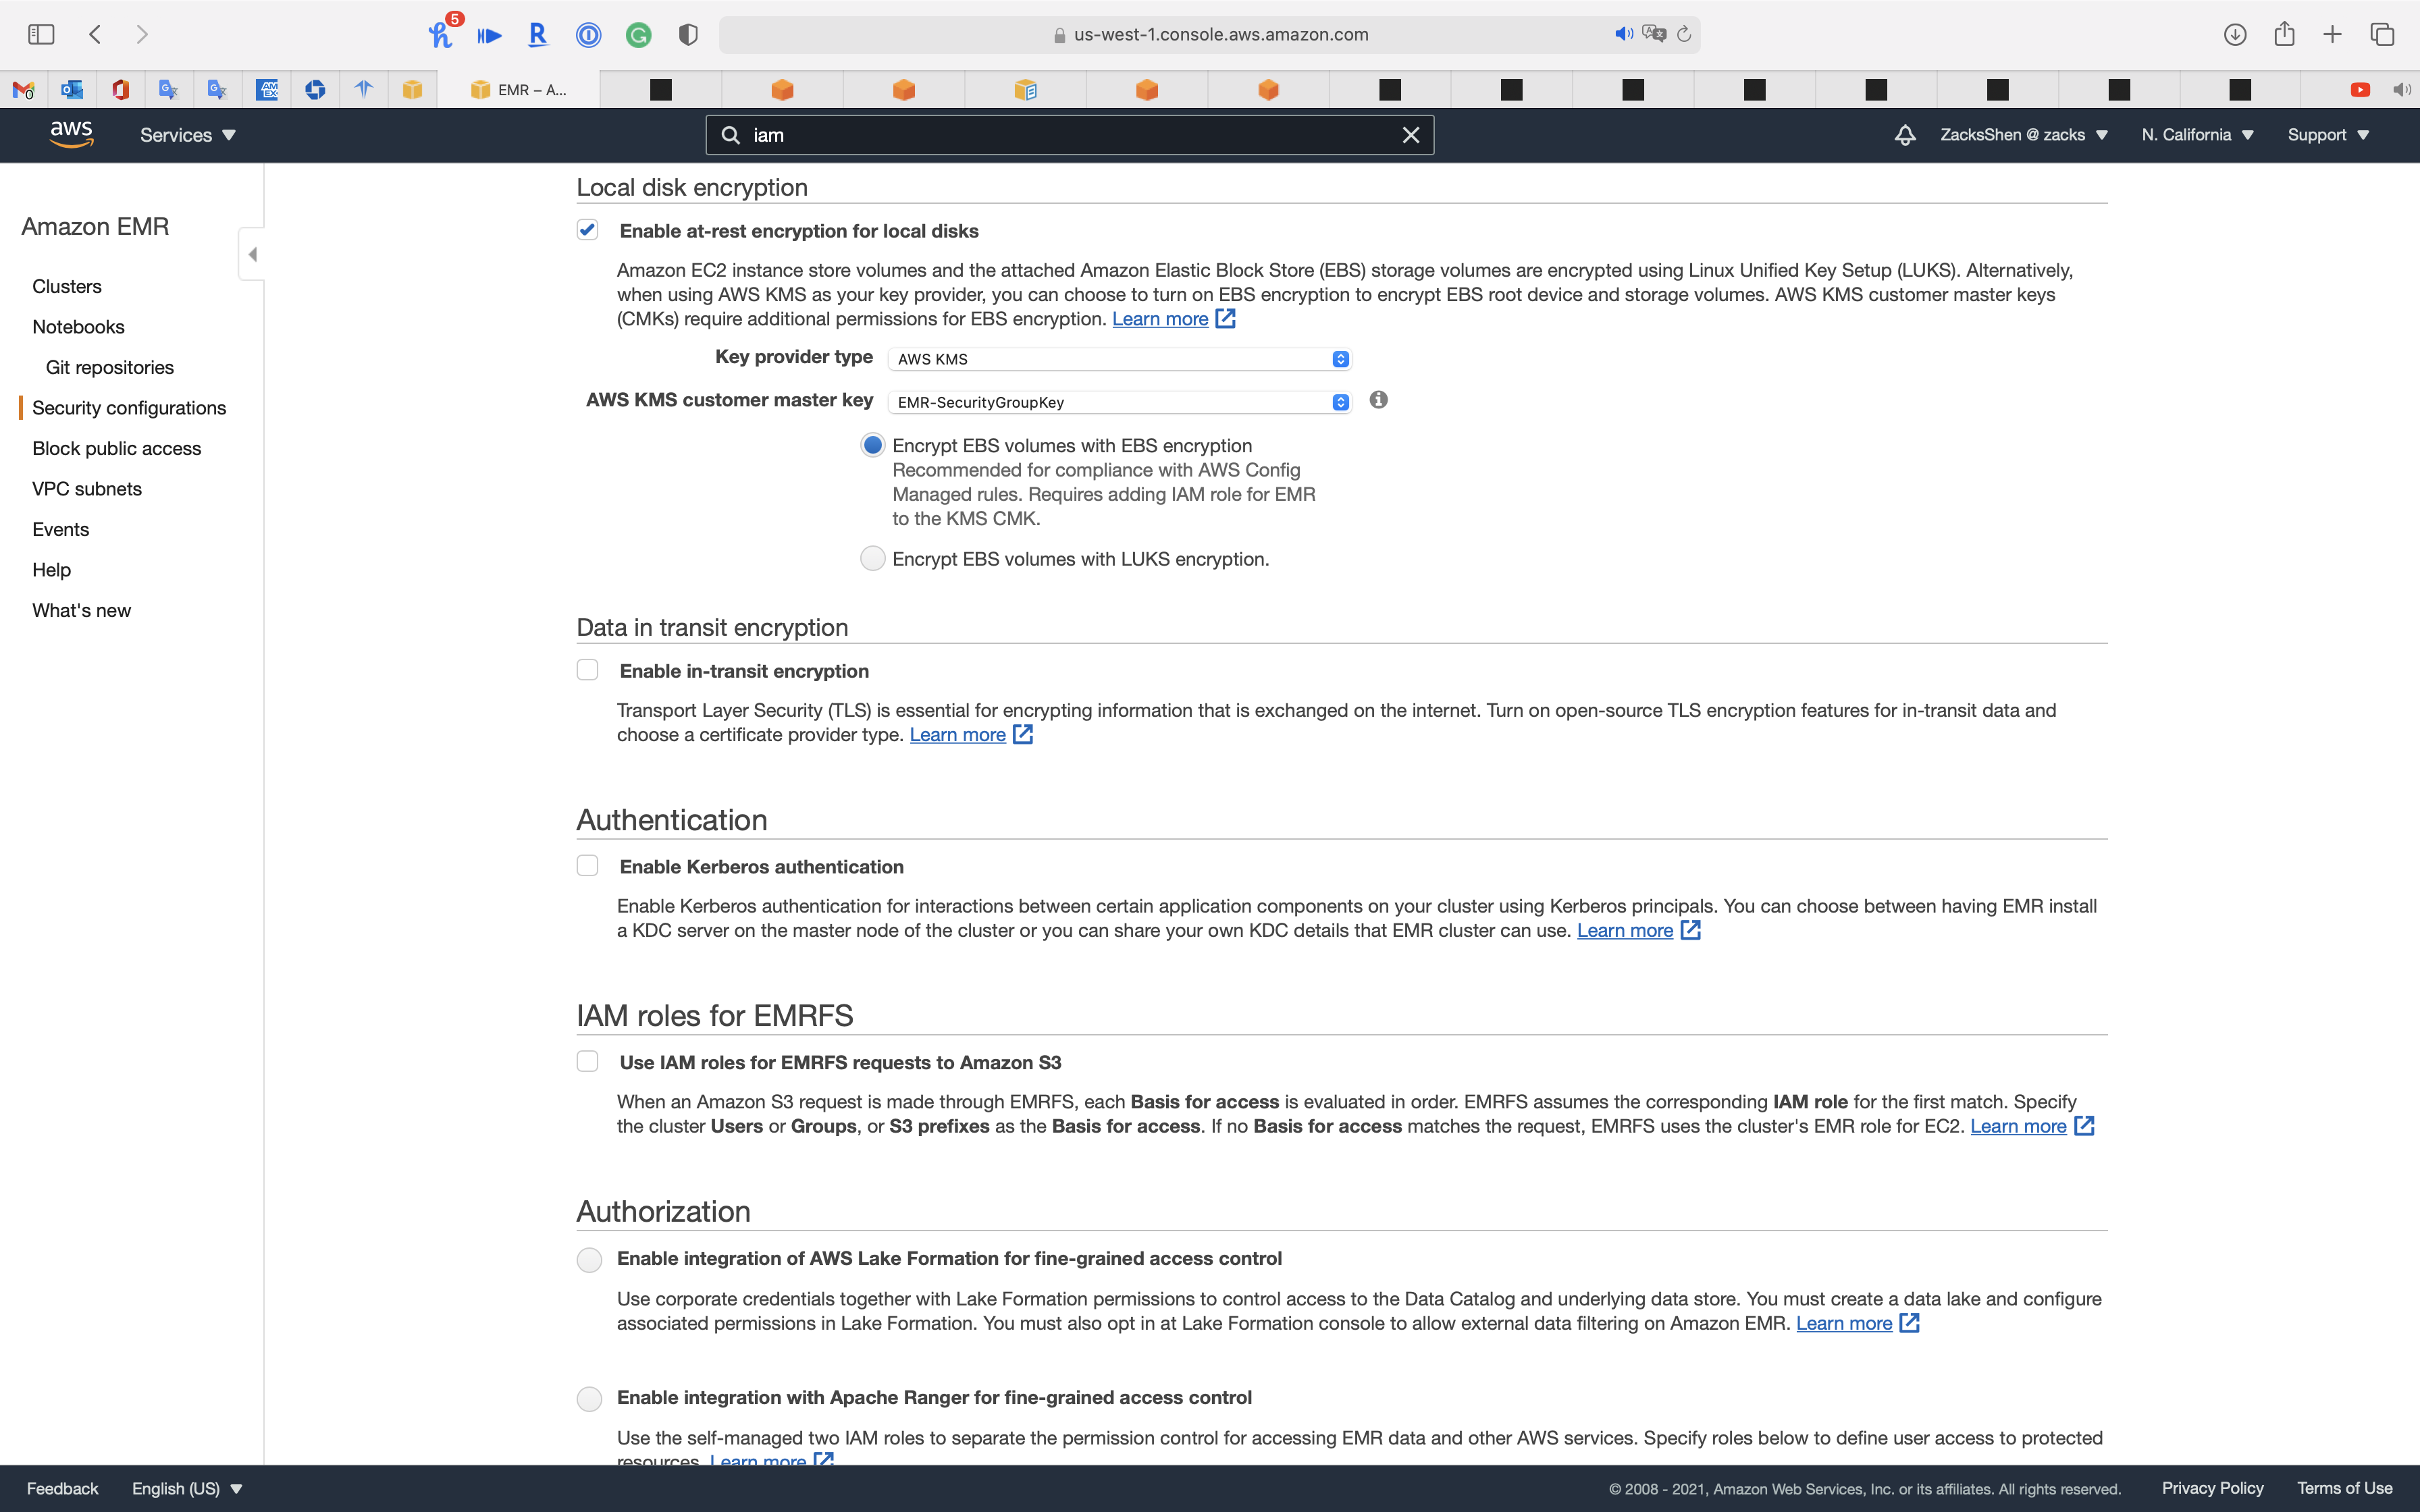Open the Services menu

[x=187, y=135]
